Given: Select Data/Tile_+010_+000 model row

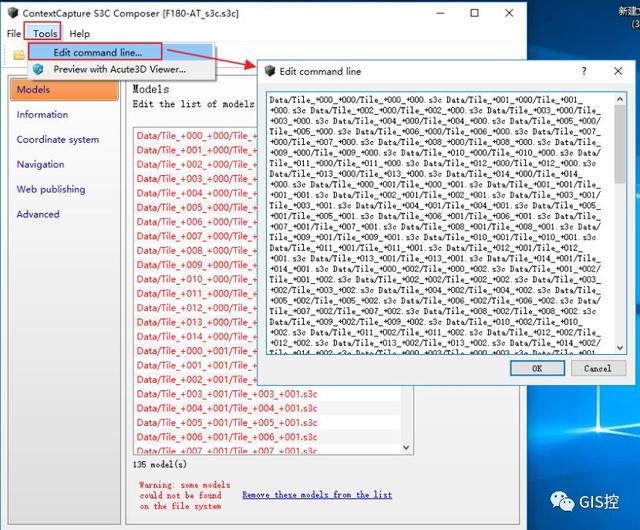Looking at the screenshot, I should [196, 279].
